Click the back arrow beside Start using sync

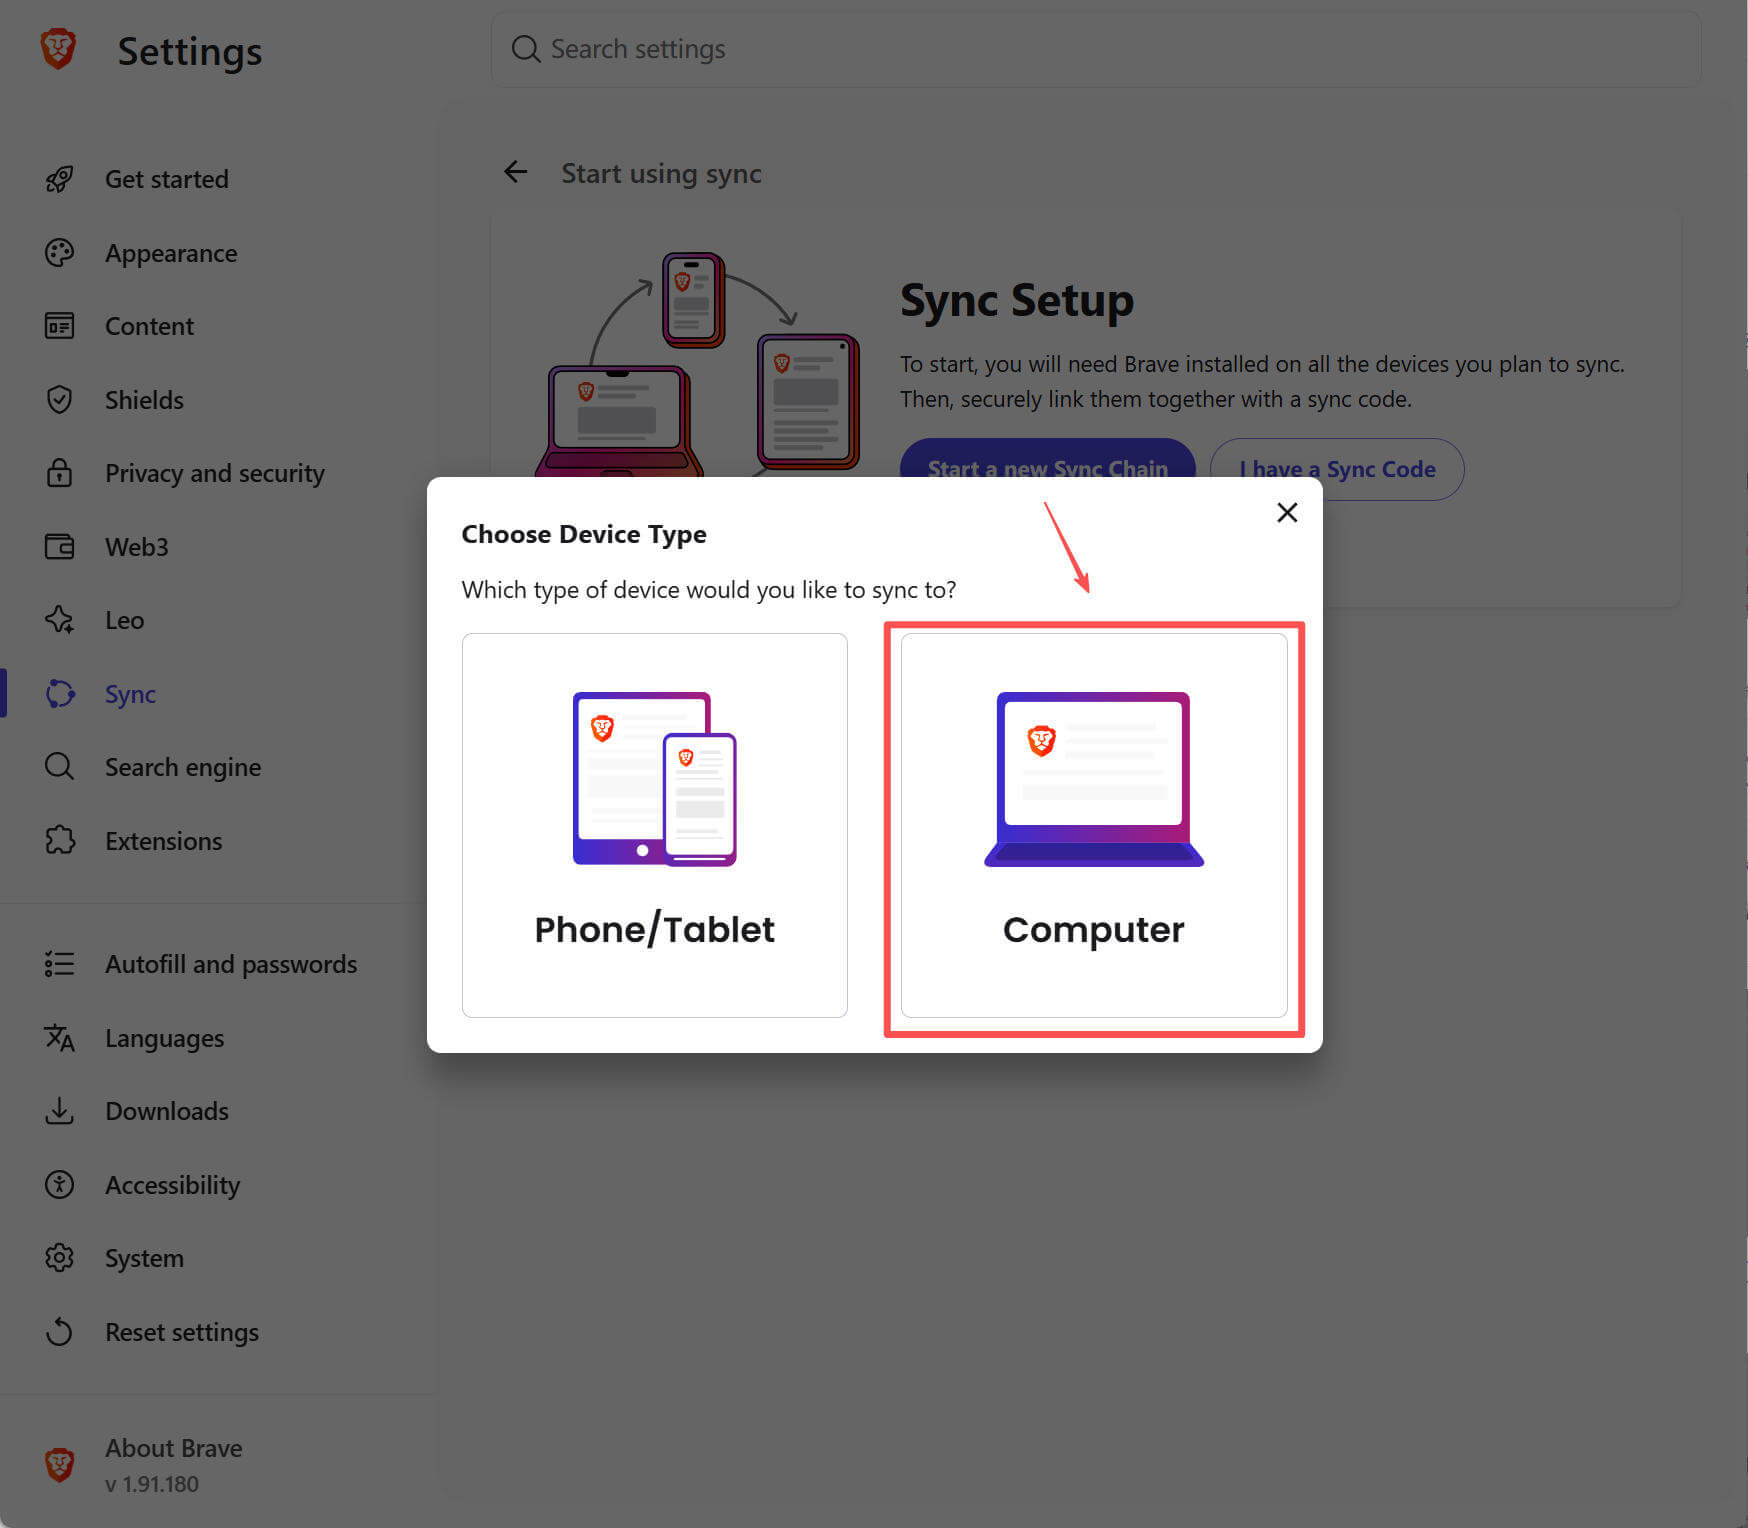point(515,172)
